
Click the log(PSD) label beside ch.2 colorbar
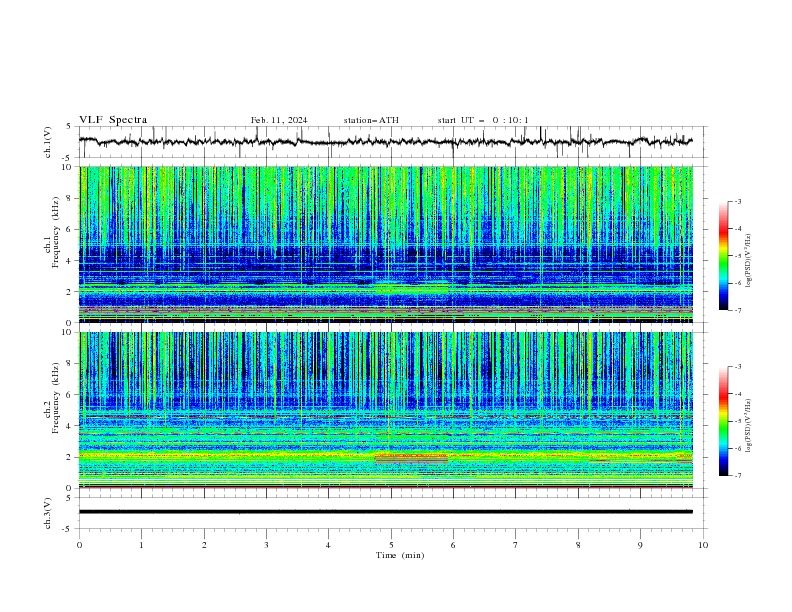click(748, 426)
